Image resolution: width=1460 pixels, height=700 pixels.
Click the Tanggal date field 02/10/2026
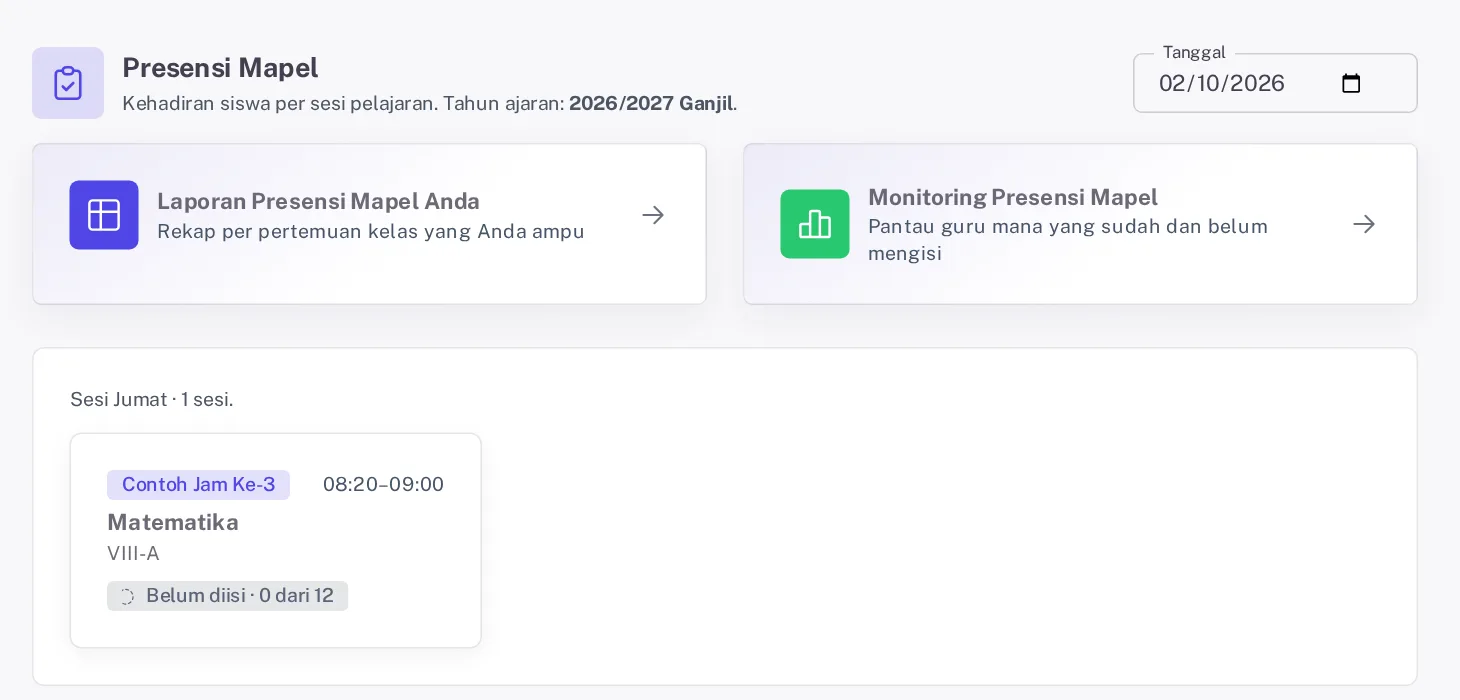1275,83
